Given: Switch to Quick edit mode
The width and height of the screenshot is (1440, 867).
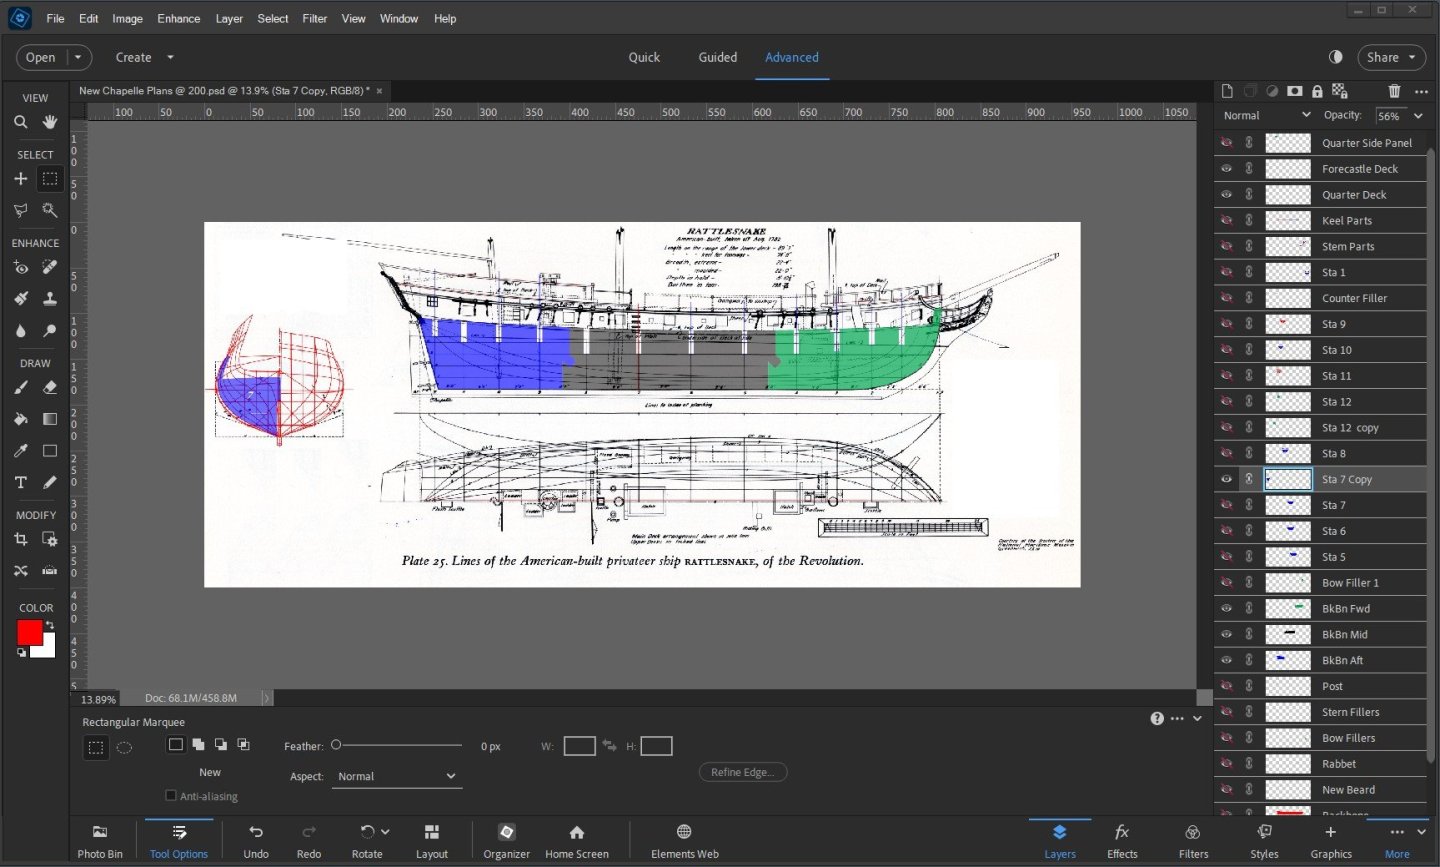Looking at the screenshot, I should 644,57.
